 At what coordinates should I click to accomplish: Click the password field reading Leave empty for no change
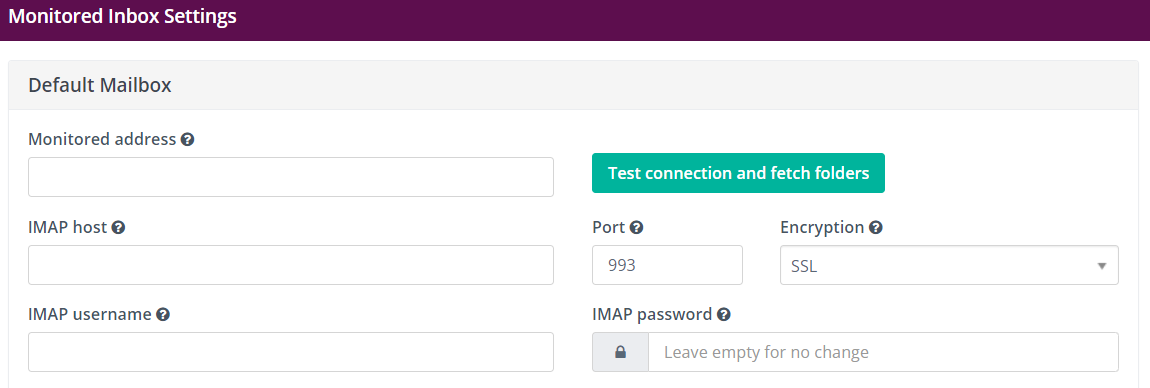pos(883,352)
